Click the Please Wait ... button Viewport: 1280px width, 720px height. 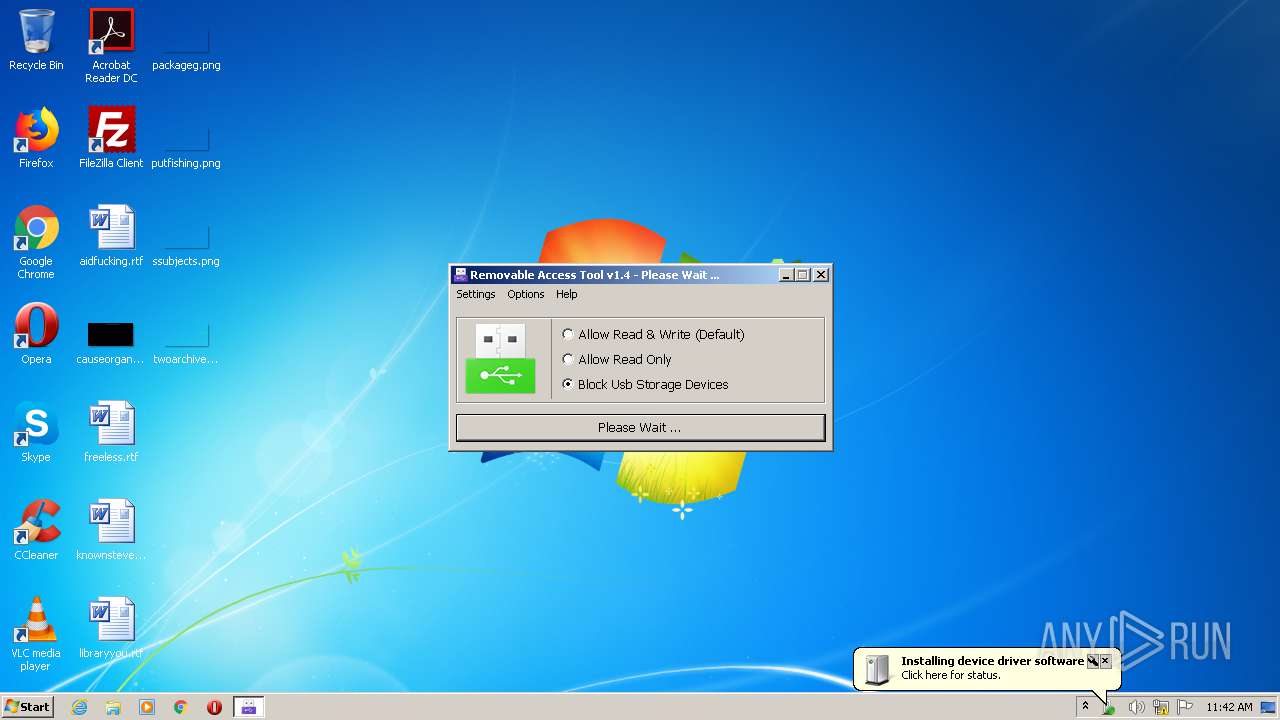(640, 427)
